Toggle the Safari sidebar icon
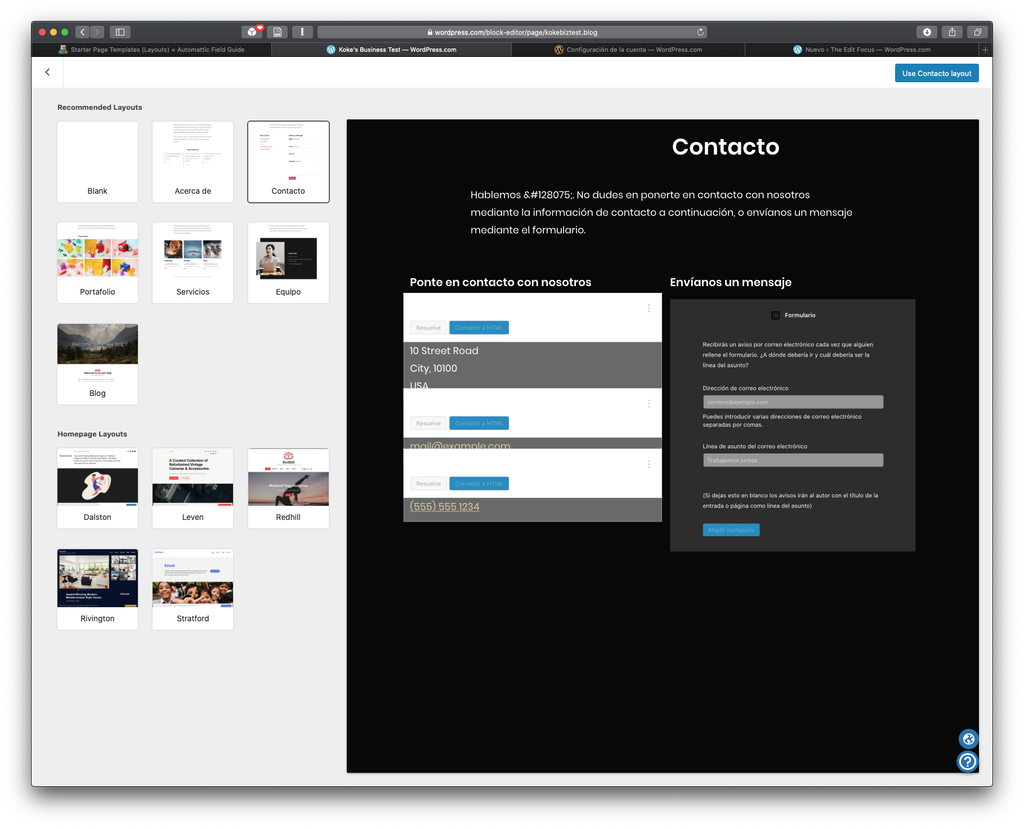Image resolution: width=1024 pixels, height=828 pixels. [119, 31]
